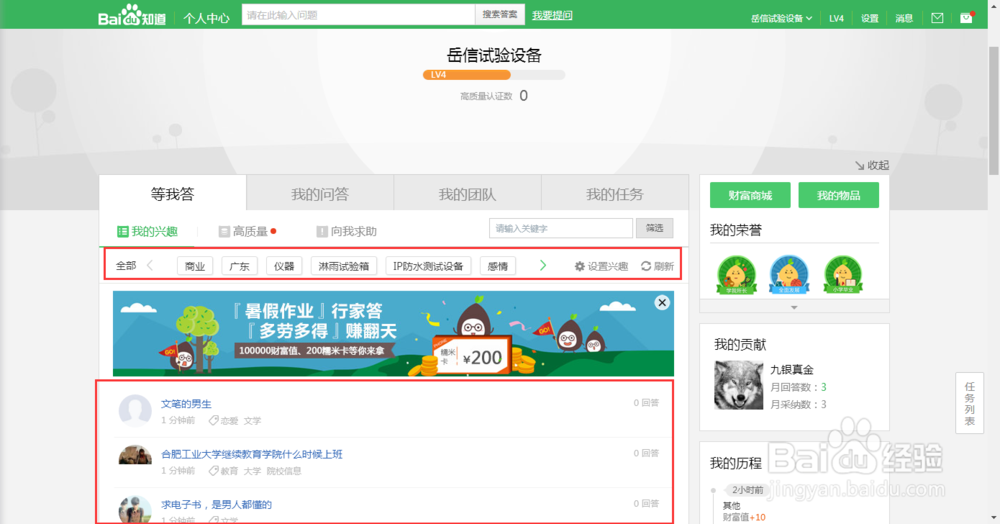Click the 大学 tag
Viewport: 1000px width, 524px height.
pyautogui.click(x=253, y=471)
